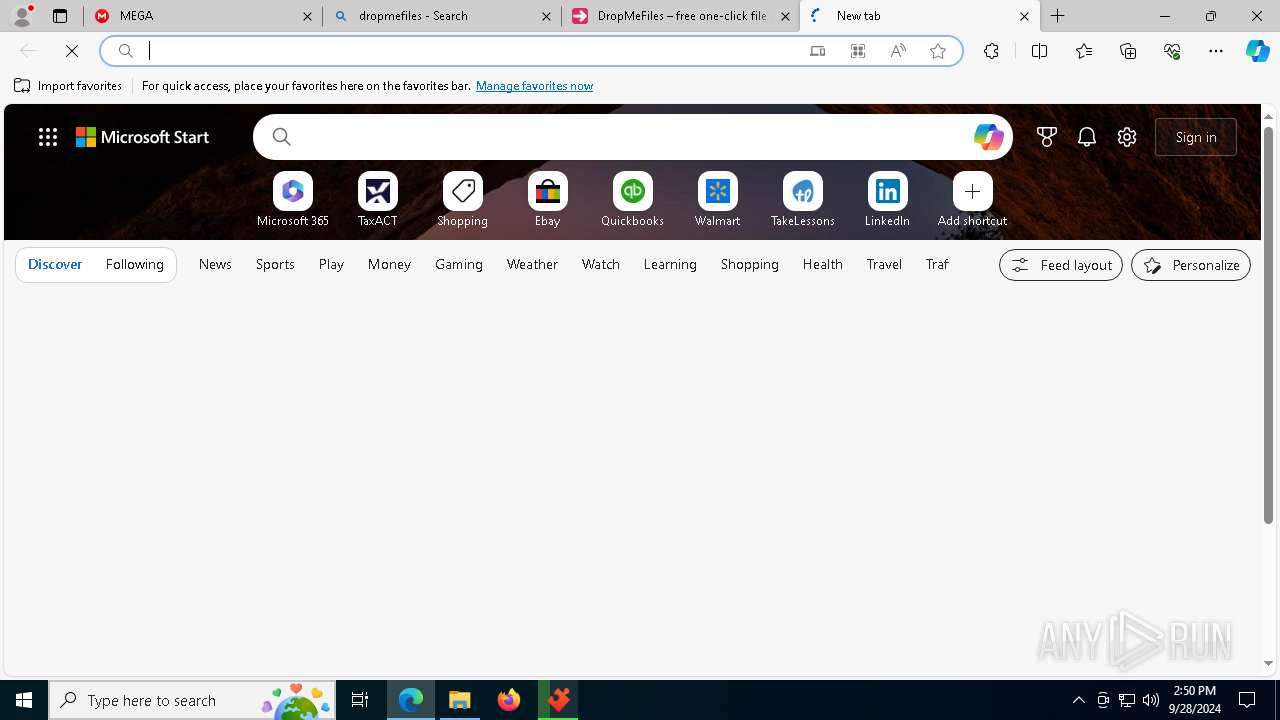Select the Following feed
The width and height of the screenshot is (1280, 720).
[134, 265]
